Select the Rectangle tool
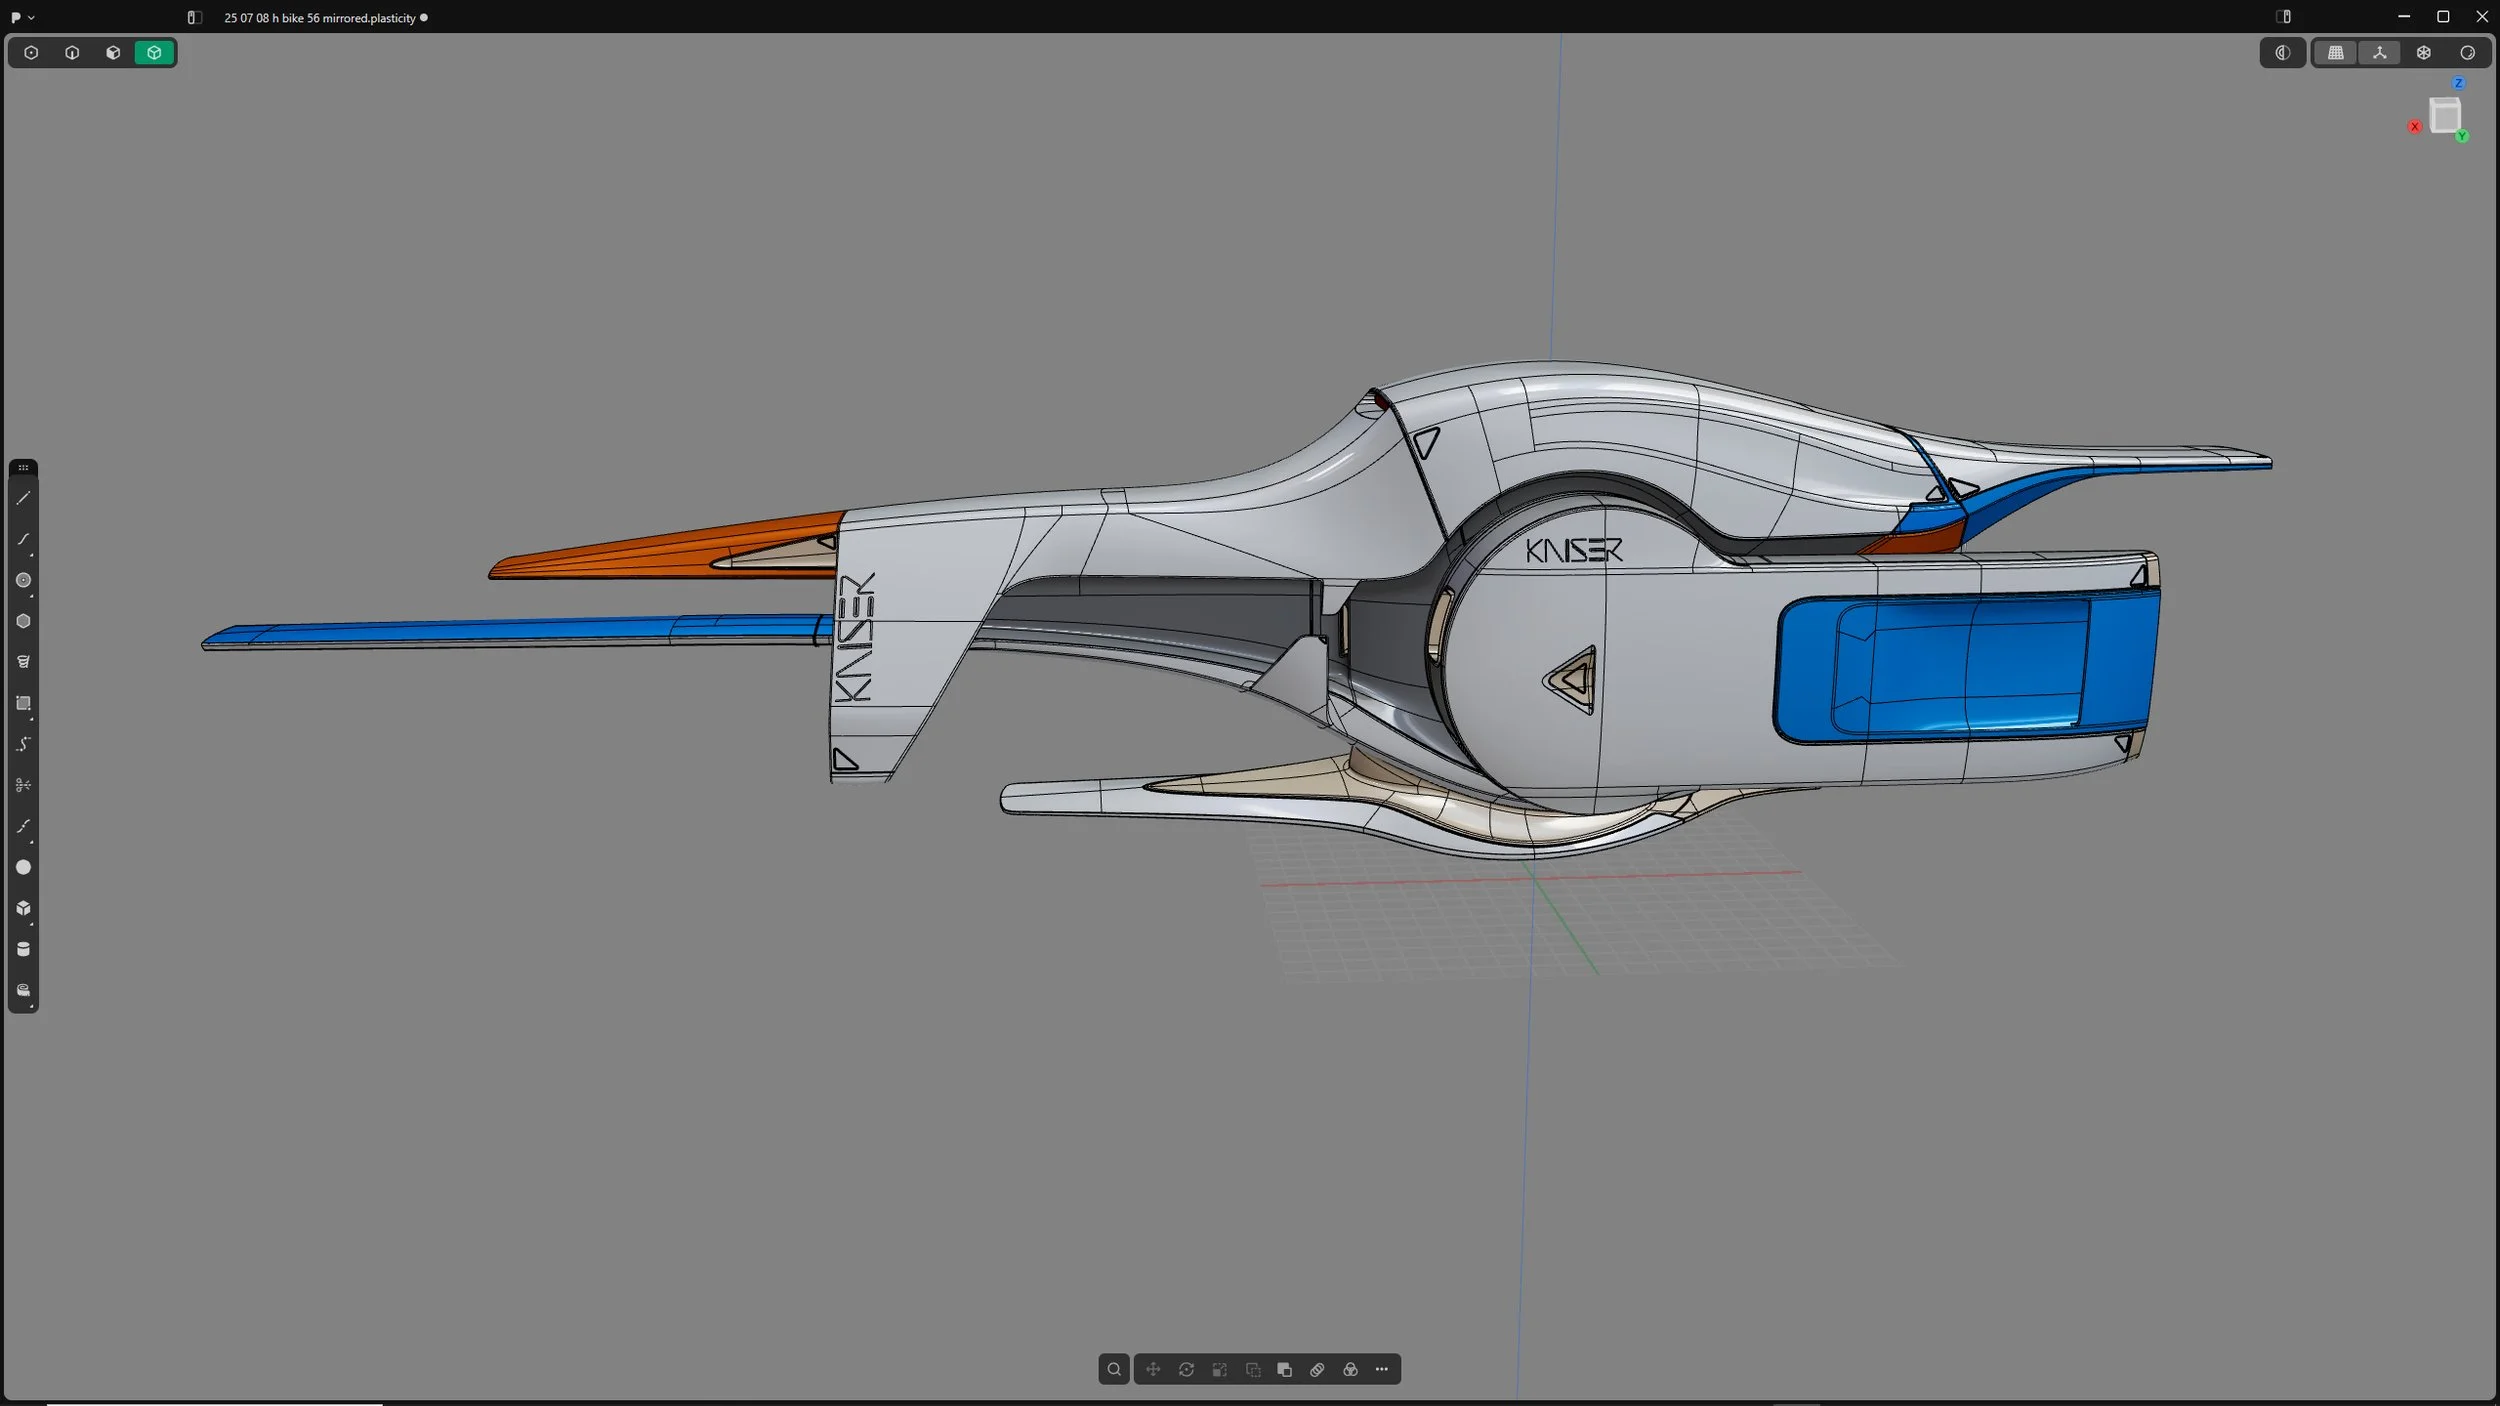The height and width of the screenshot is (1406, 2500). click(x=23, y=703)
